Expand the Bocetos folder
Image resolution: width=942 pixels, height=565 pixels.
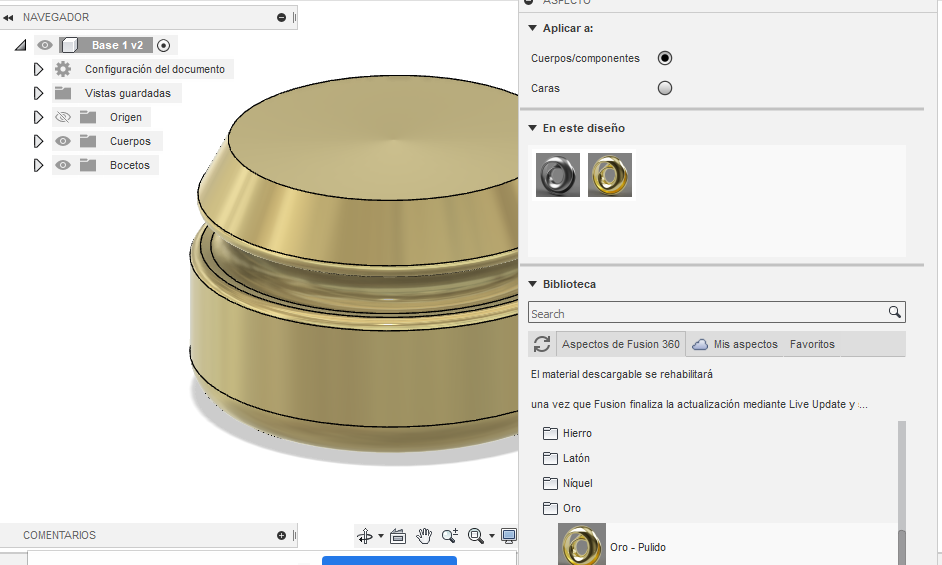[x=38, y=165]
